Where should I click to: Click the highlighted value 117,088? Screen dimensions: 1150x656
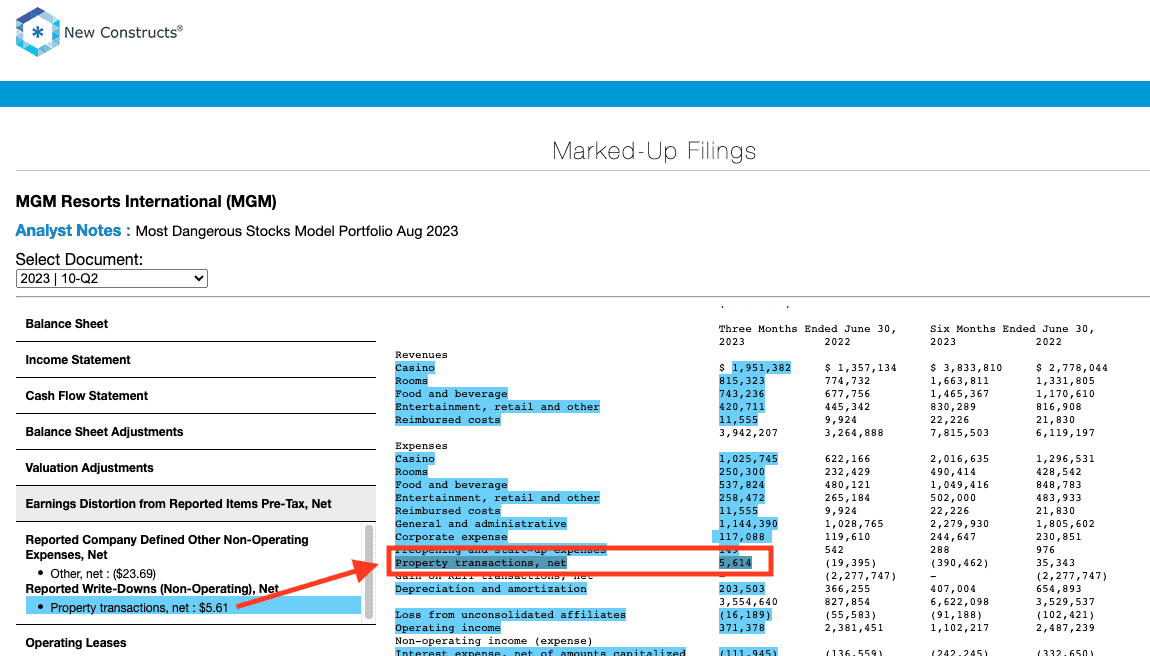741,537
